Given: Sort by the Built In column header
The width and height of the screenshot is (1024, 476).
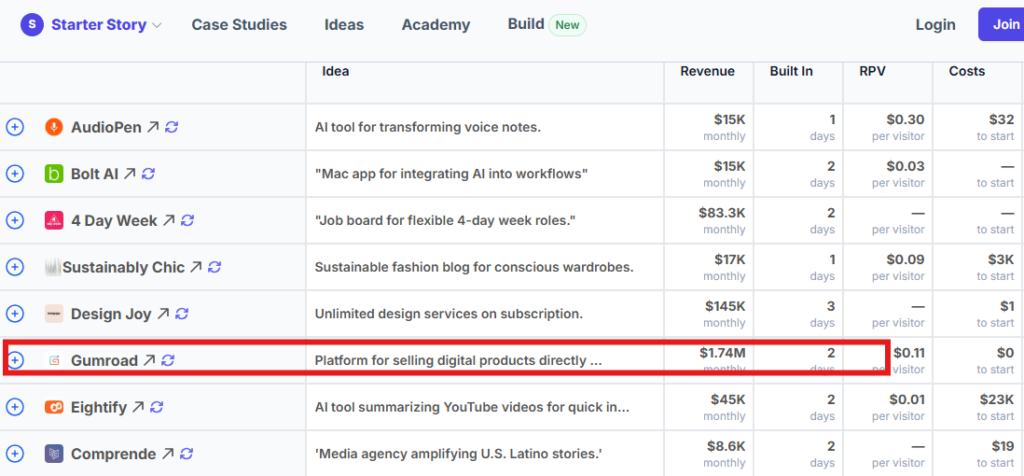Looking at the screenshot, I should tap(791, 71).
